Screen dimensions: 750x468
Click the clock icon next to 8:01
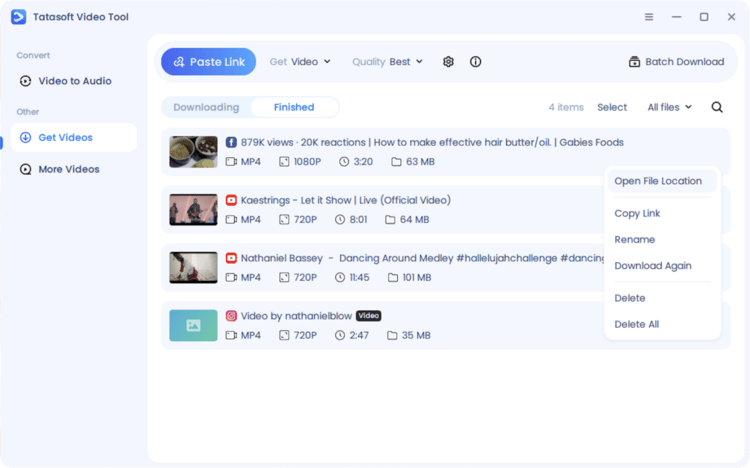(340, 220)
